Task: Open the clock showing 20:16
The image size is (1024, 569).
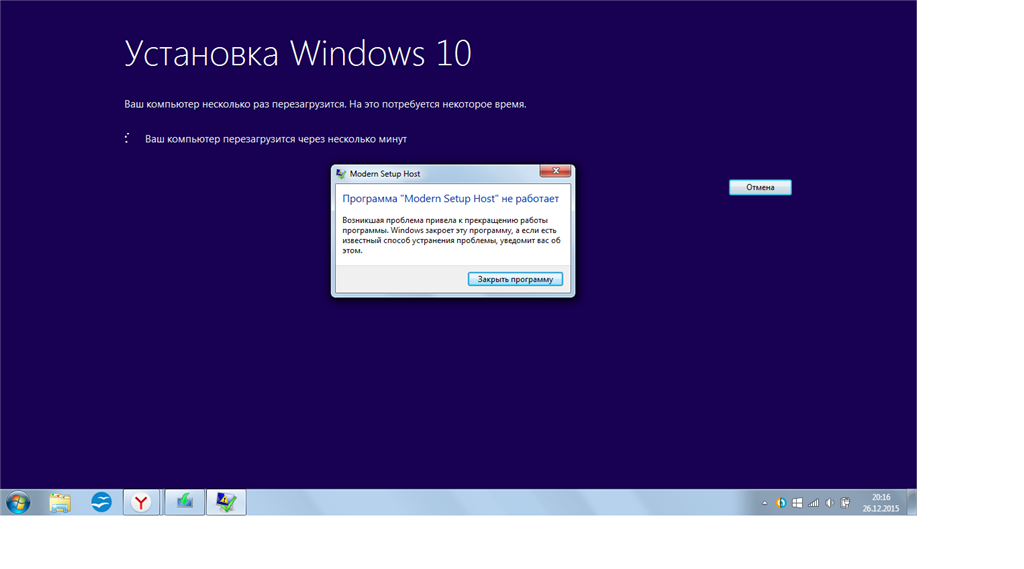Action: point(880,502)
